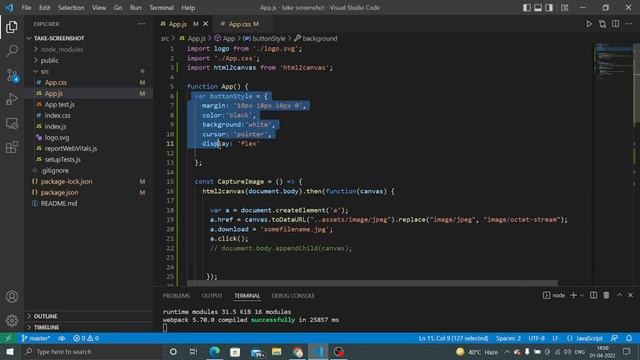This screenshot has width=640, height=360.
Task: Open terminal launch profile dropdown arrow
Action: click(x=582, y=295)
